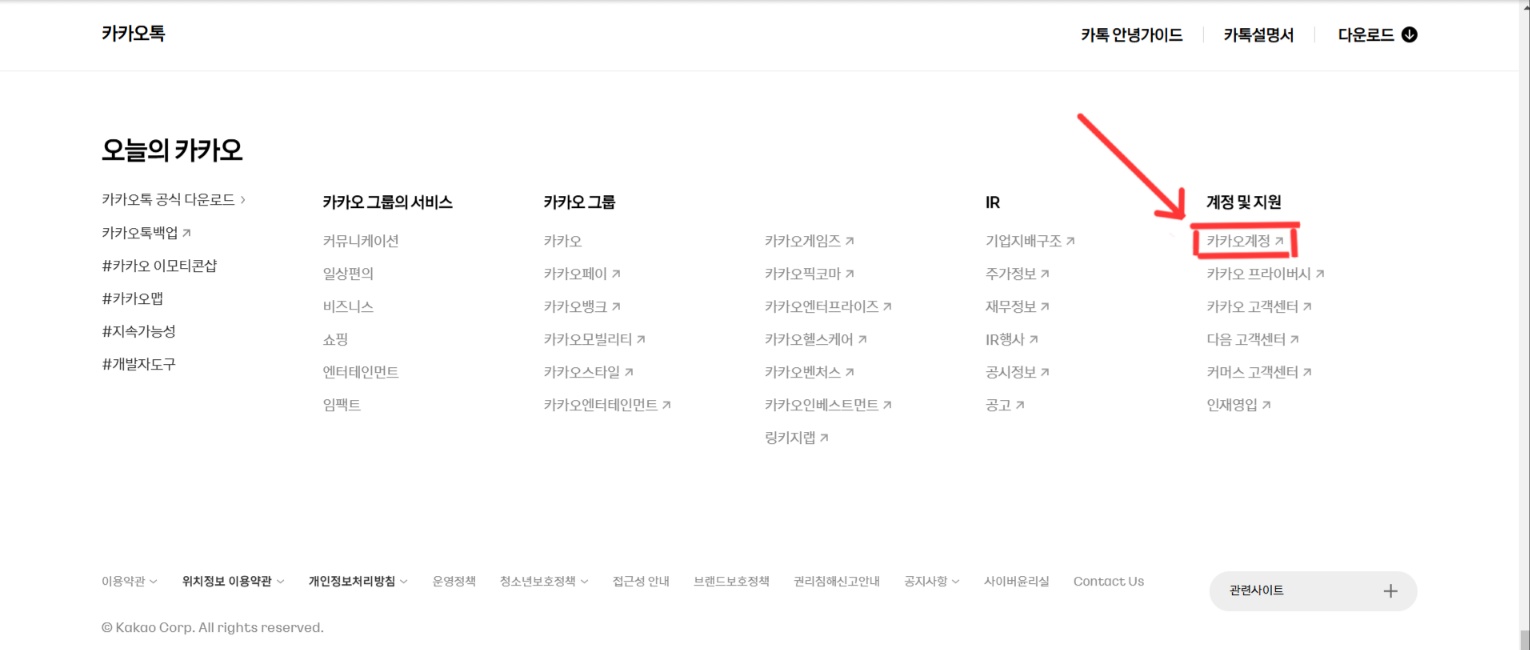Open 카카오 고객센터 link
Screen dimensions: 1530x650
pyautogui.click(x=1259, y=307)
